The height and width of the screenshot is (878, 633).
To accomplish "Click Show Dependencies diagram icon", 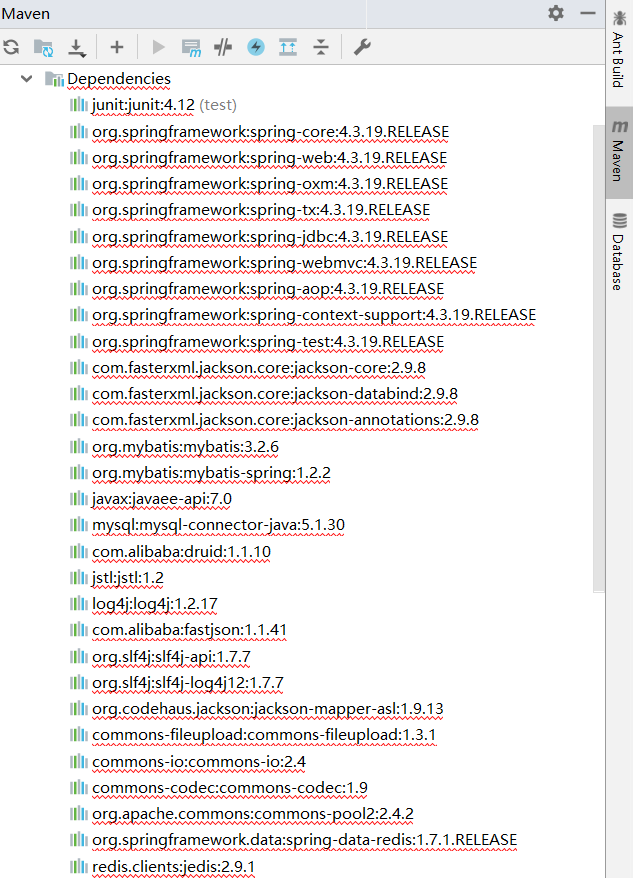I will point(288,47).
